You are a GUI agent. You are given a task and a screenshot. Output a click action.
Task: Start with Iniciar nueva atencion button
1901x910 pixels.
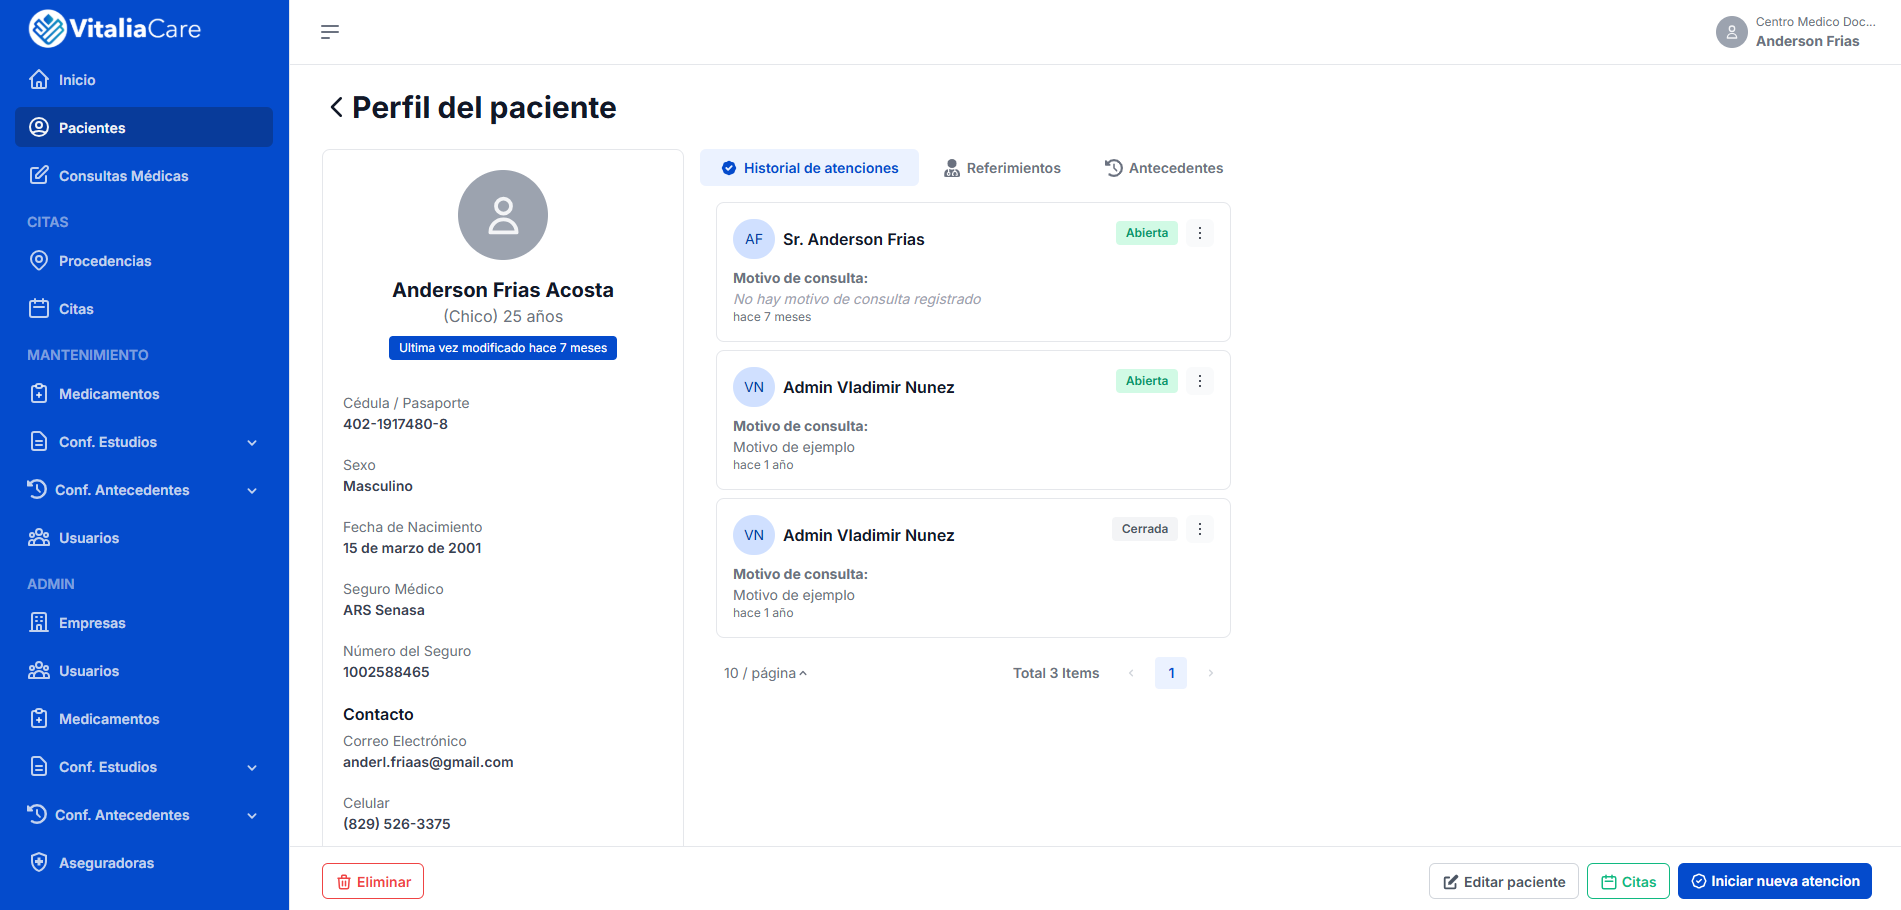point(1775,881)
